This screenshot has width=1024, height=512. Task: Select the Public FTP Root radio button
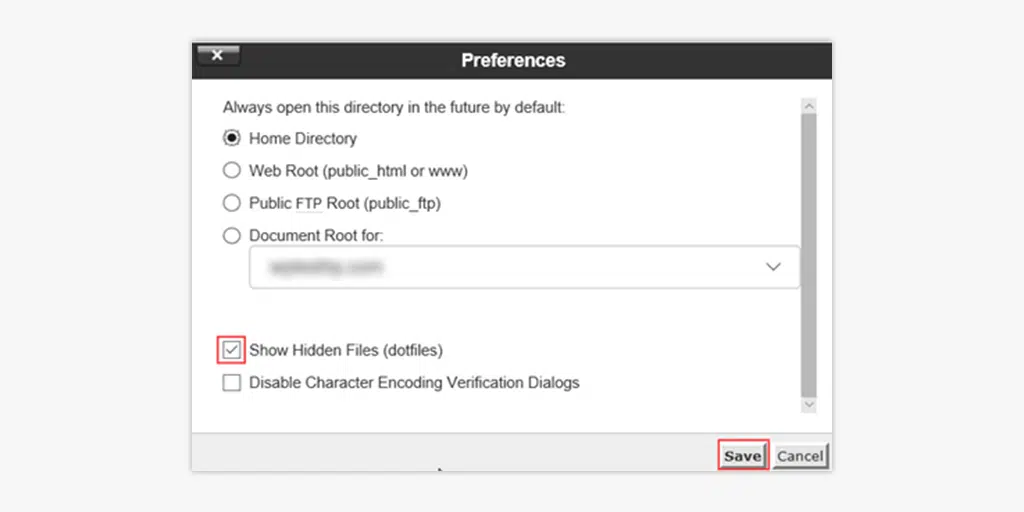tap(232, 203)
